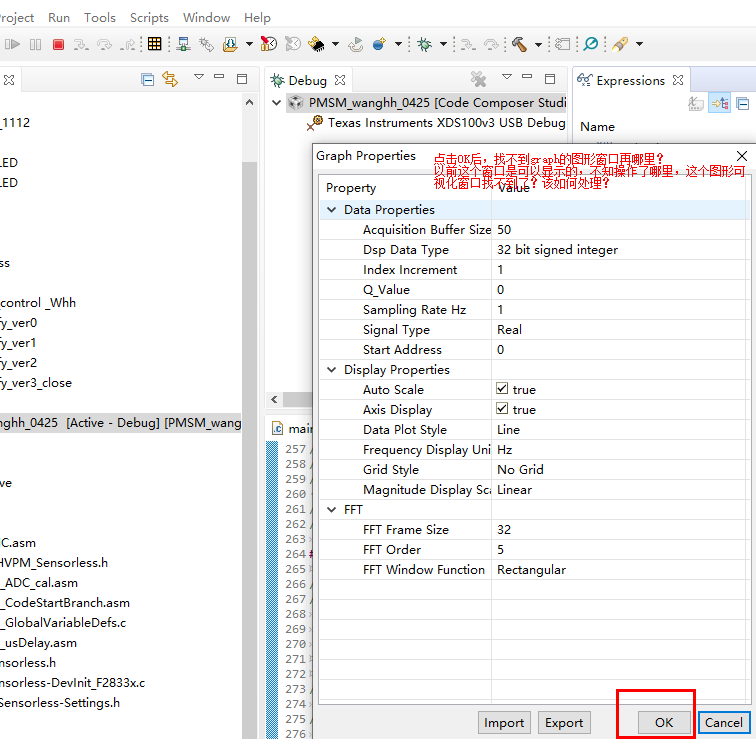Click the Resume debug icon
Screen dimensions: 756x739
[12, 45]
